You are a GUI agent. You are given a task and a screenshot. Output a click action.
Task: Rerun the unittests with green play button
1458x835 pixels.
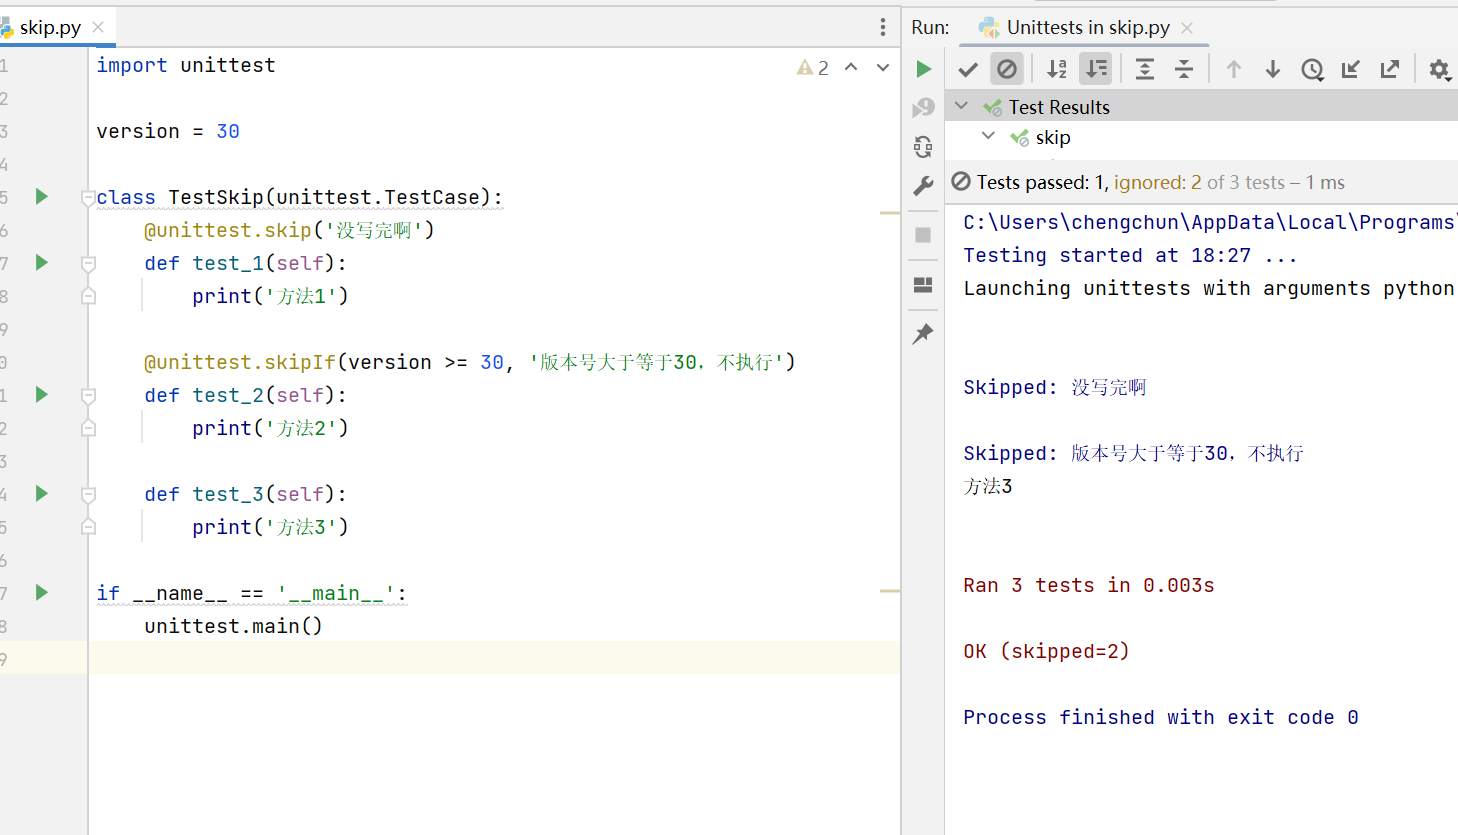click(924, 69)
